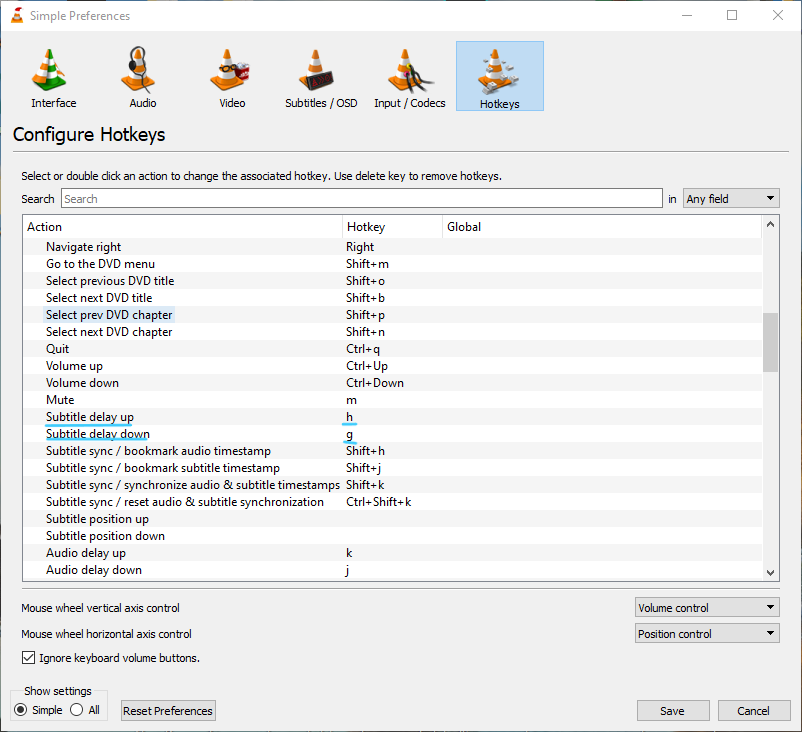Select Subtitle sync / synchronize audio & subtitle timestamps row
This screenshot has height=732, width=802.
point(392,484)
